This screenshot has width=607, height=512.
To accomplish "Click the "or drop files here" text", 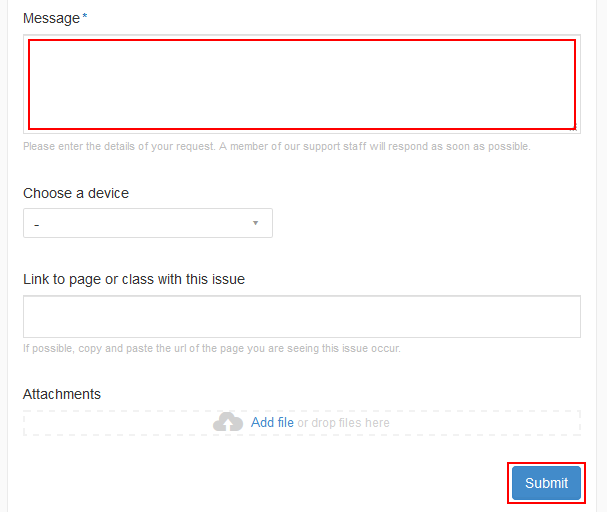I will 343,423.
